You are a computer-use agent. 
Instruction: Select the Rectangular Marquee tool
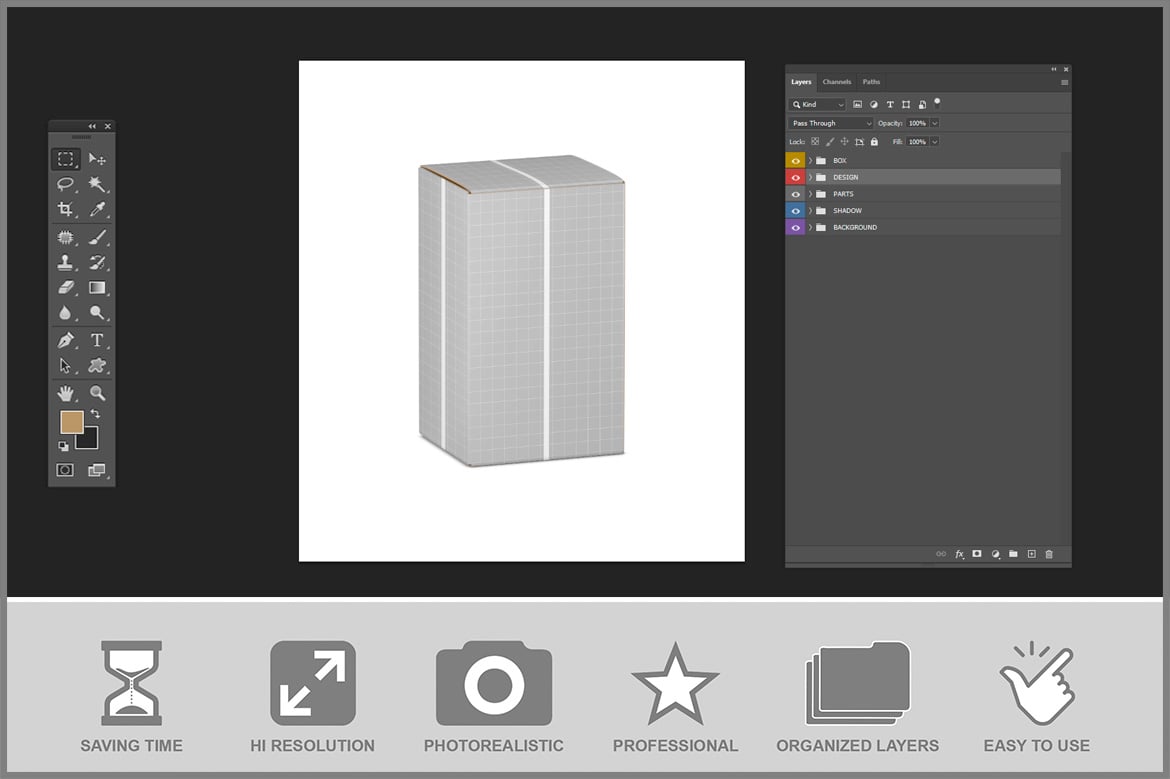66,158
